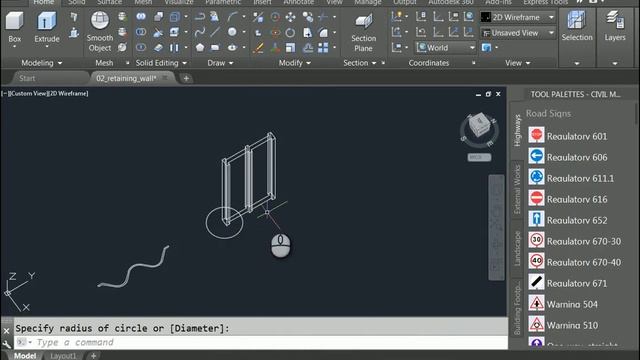Click the navigation bar in viewport
This screenshot has width=640, height=360.
point(496,227)
